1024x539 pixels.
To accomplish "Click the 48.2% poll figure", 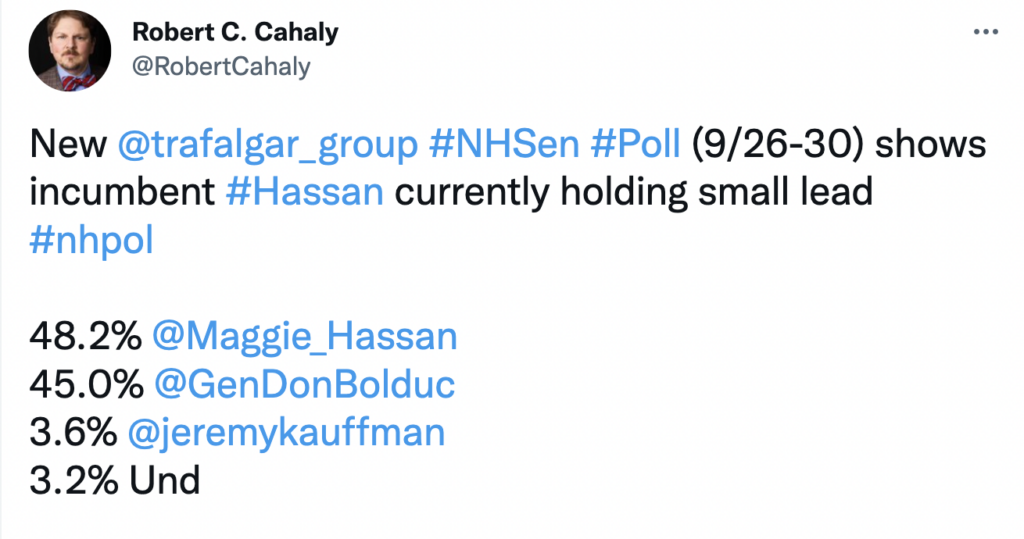I will (86, 337).
